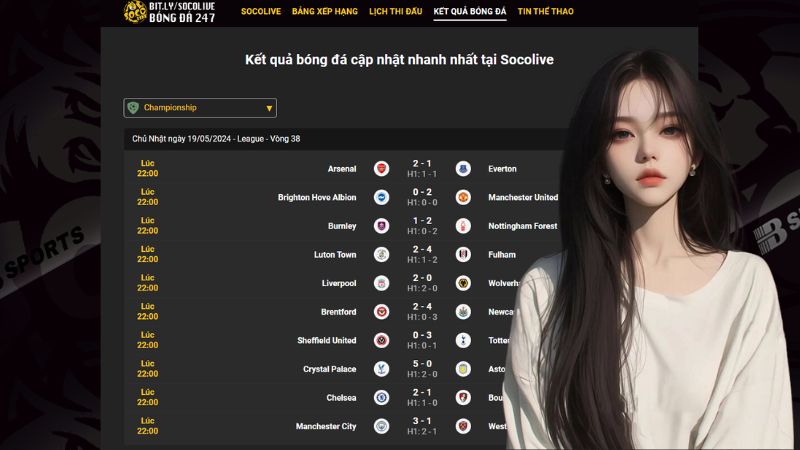Click the Manchester United club crest
The width and height of the screenshot is (800, 450).
click(463, 197)
